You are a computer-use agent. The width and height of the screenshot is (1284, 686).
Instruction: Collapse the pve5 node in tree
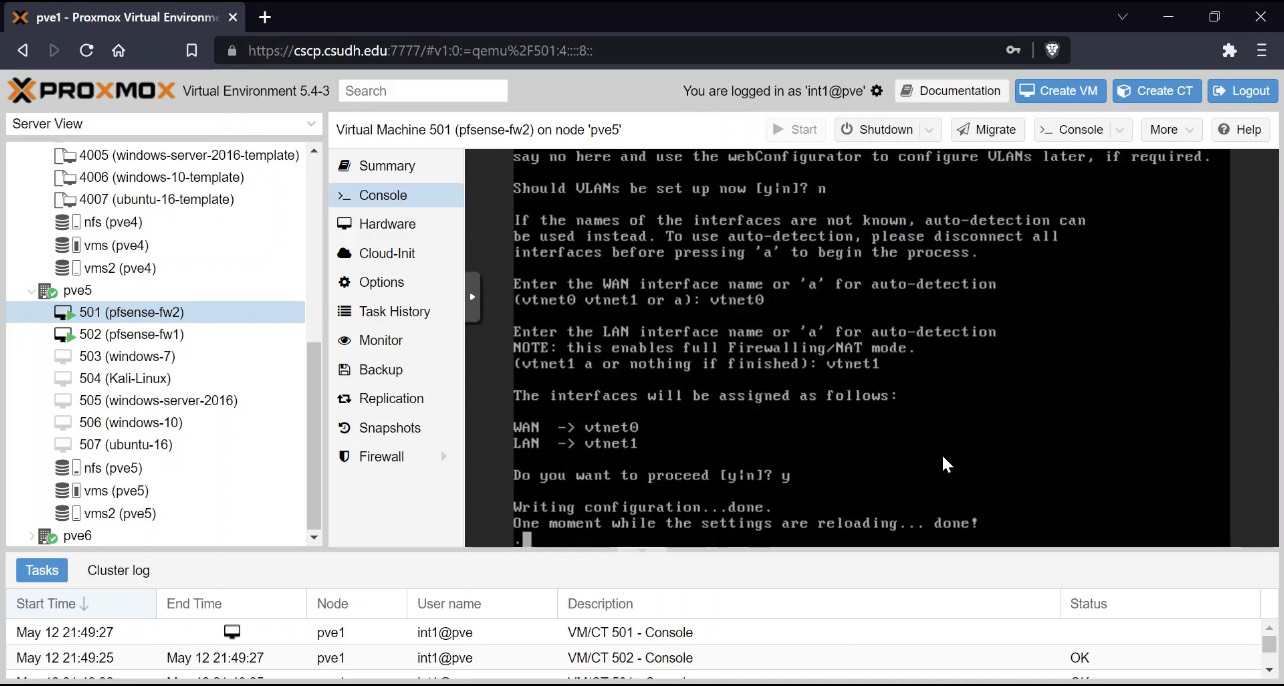click(x=30, y=291)
